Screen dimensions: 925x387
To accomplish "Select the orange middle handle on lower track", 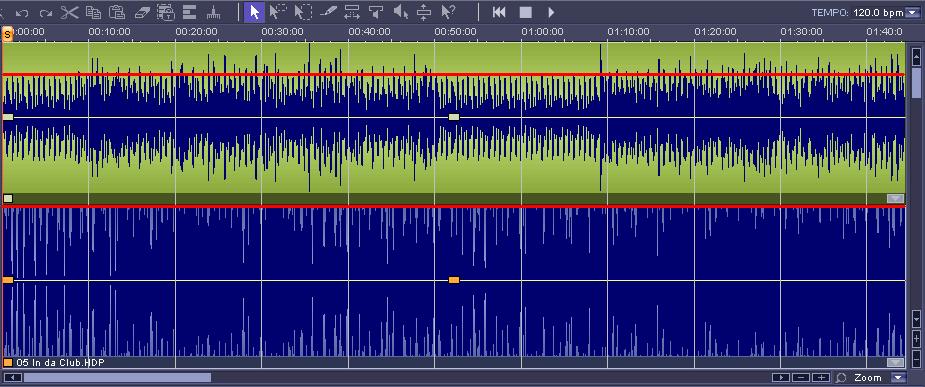I will click(x=454, y=280).
